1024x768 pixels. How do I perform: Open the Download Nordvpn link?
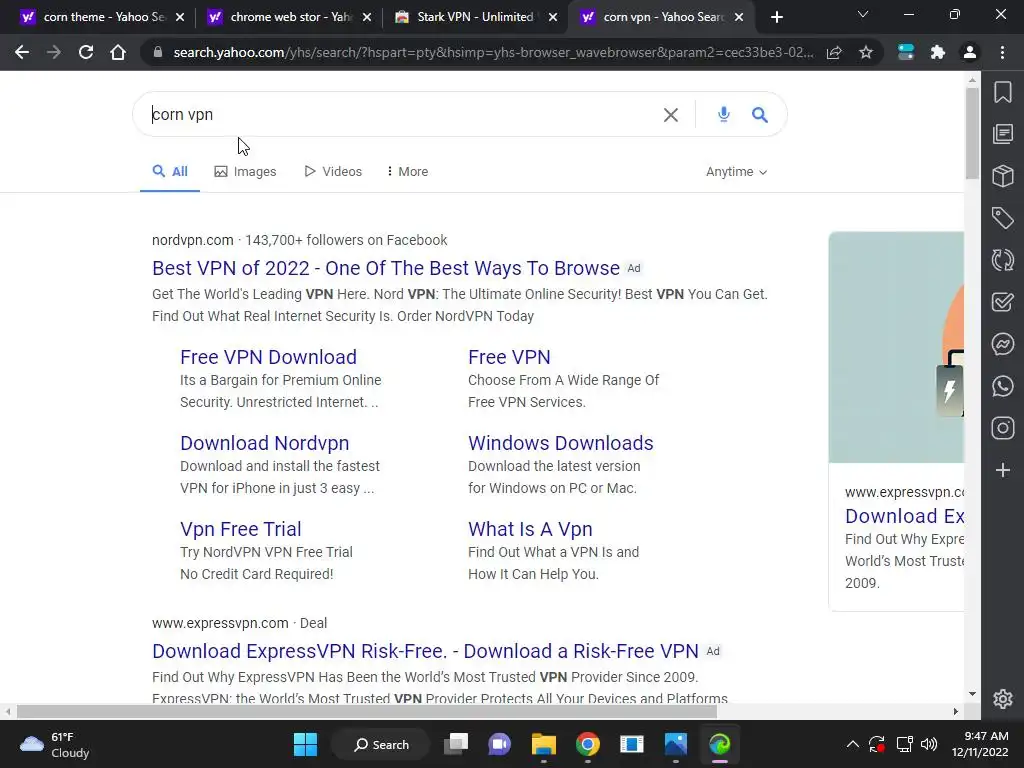(x=264, y=443)
